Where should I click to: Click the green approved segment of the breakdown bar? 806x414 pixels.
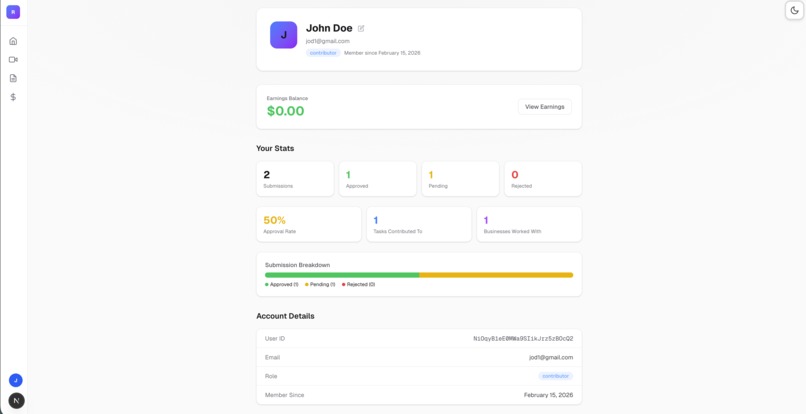coord(342,275)
